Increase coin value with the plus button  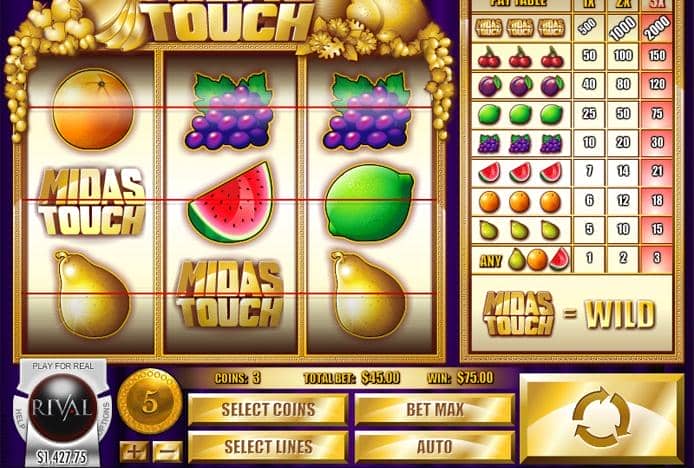pyautogui.click(x=134, y=452)
